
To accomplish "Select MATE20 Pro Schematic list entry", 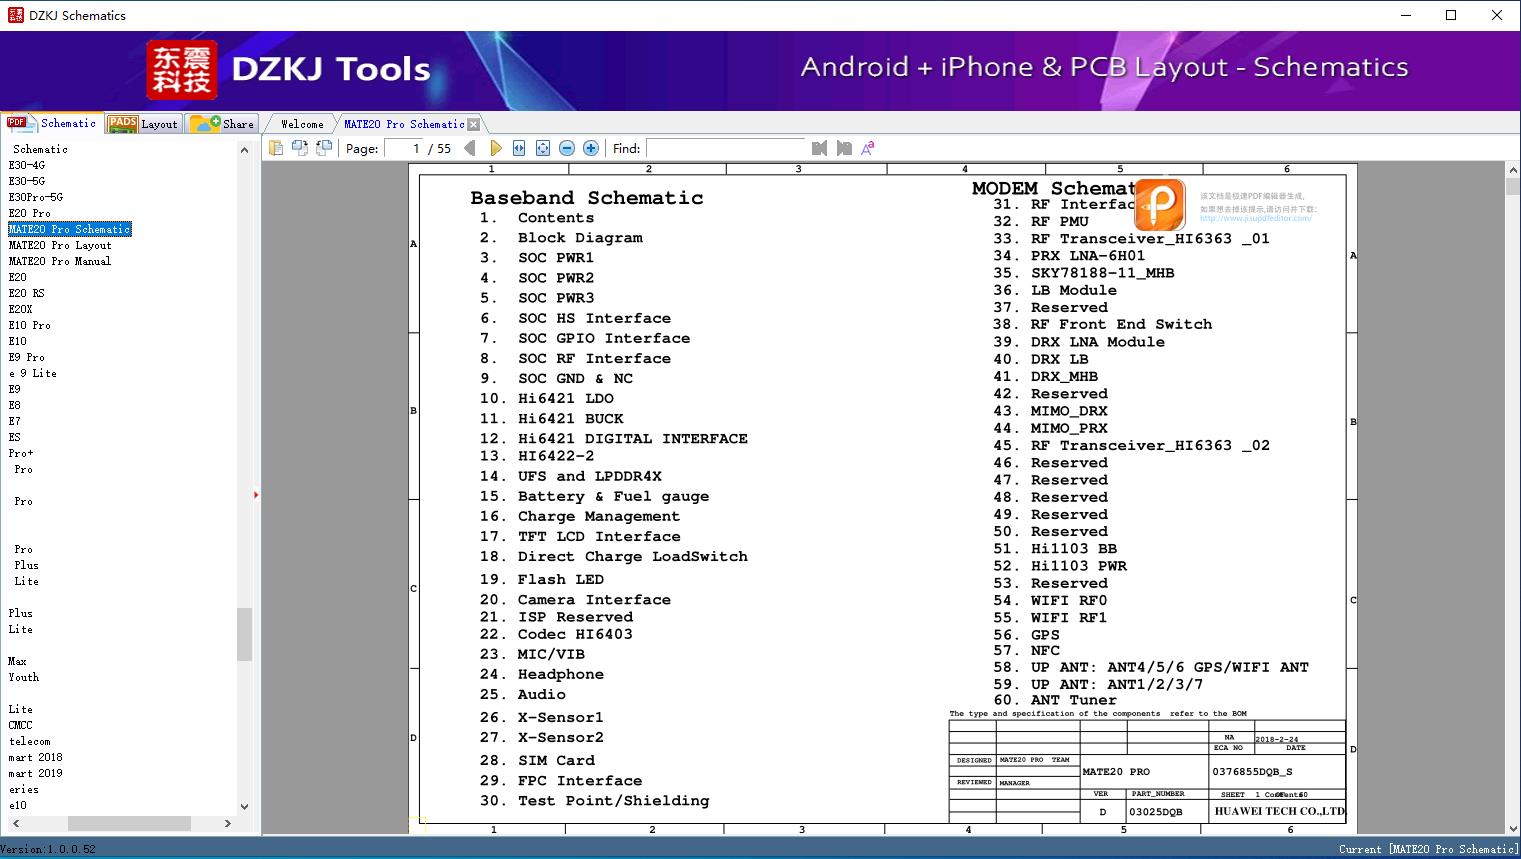I will pyautogui.click(x=70, y=229).
